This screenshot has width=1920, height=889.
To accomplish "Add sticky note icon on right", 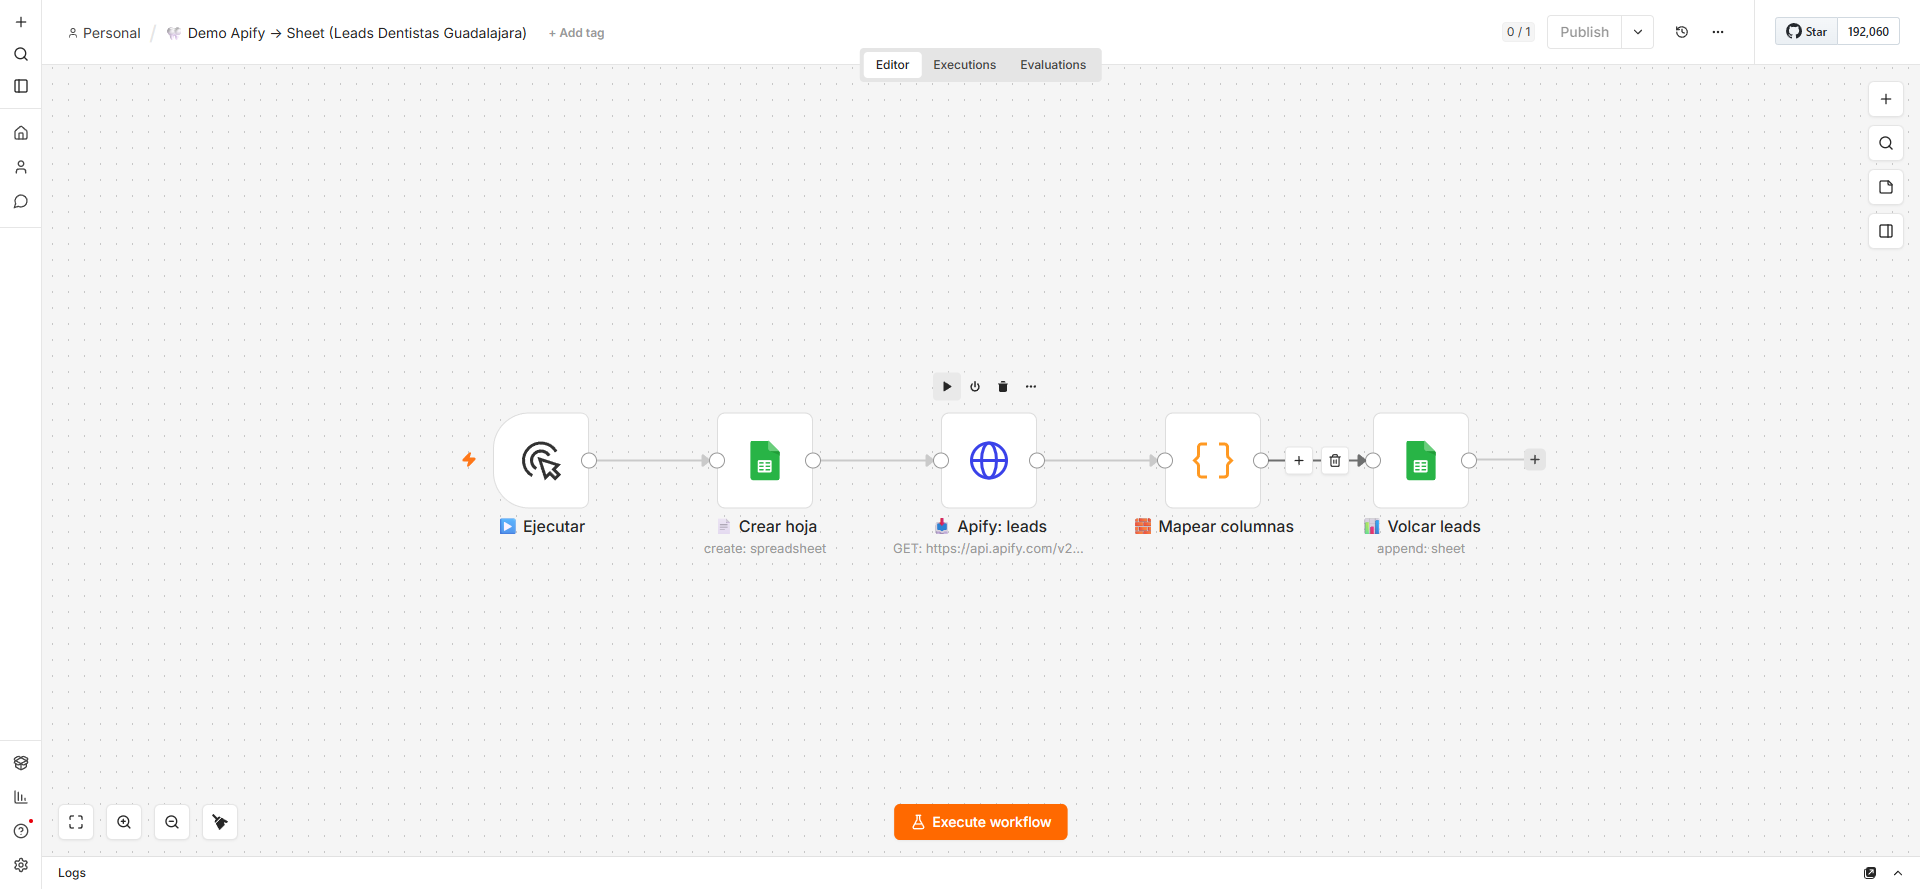I will pos(1886,187).
